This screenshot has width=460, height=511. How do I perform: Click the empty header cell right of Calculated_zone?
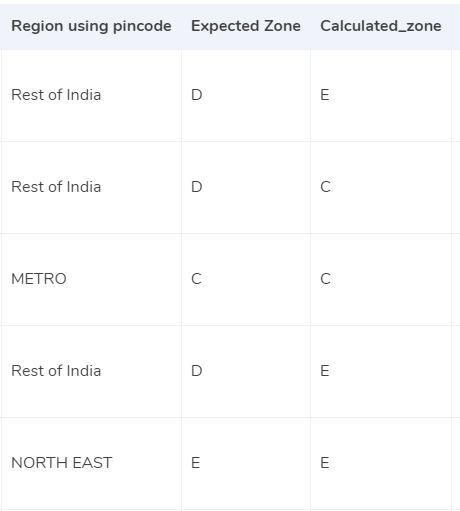[456, 26]
